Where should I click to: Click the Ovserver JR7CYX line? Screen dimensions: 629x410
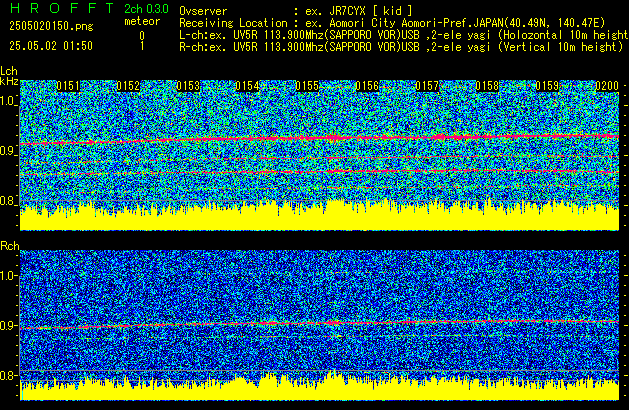point(296,11)
